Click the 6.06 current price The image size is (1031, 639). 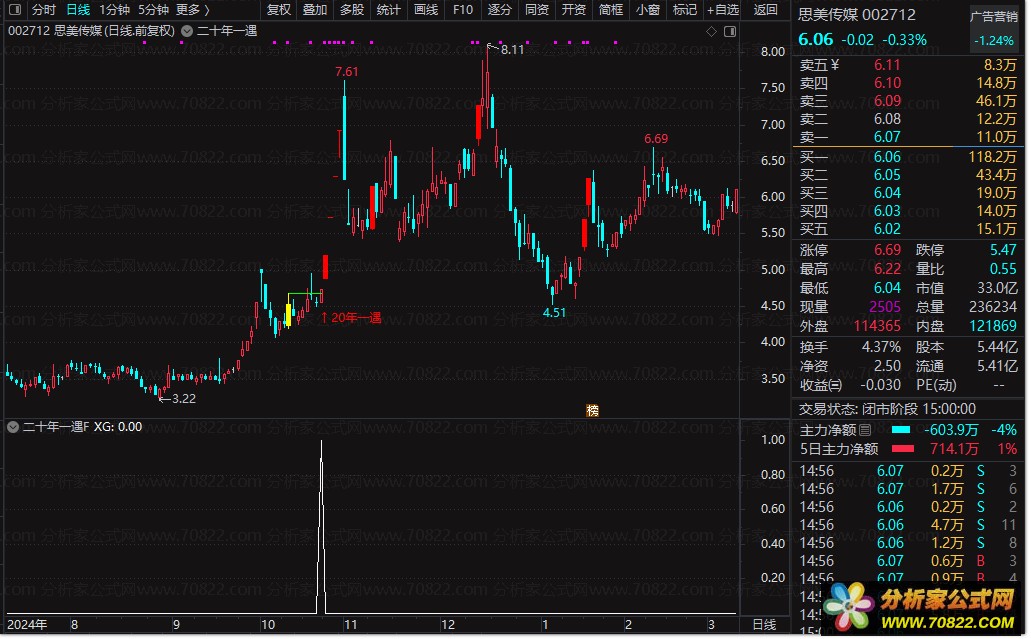pos(815,39)
